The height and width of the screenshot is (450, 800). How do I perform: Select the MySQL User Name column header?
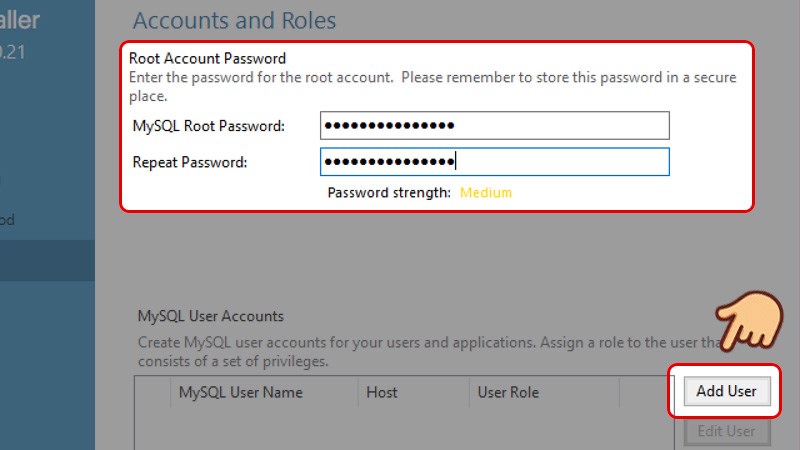241,393
